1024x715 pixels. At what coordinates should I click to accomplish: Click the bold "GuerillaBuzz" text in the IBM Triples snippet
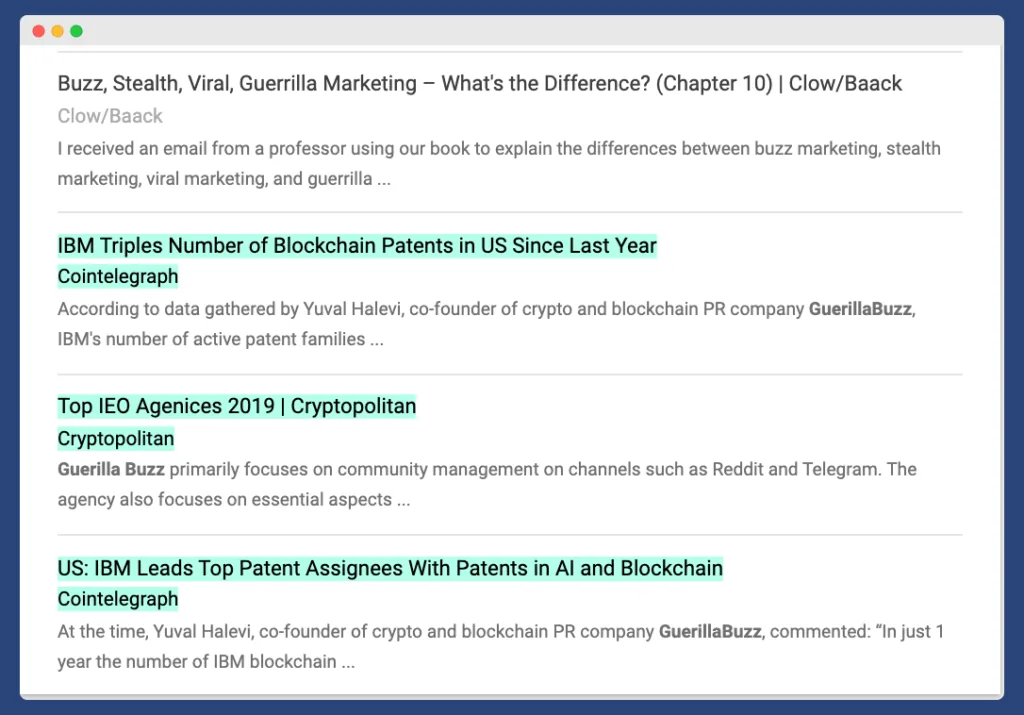click(860, 309)
